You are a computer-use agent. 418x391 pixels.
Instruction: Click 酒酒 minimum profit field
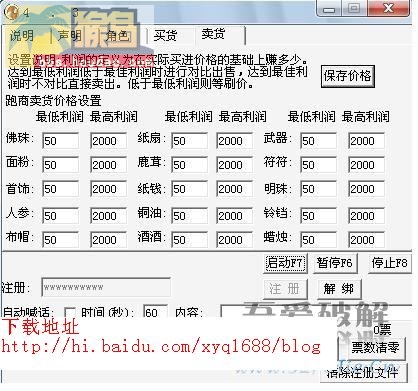coord(189,240)
